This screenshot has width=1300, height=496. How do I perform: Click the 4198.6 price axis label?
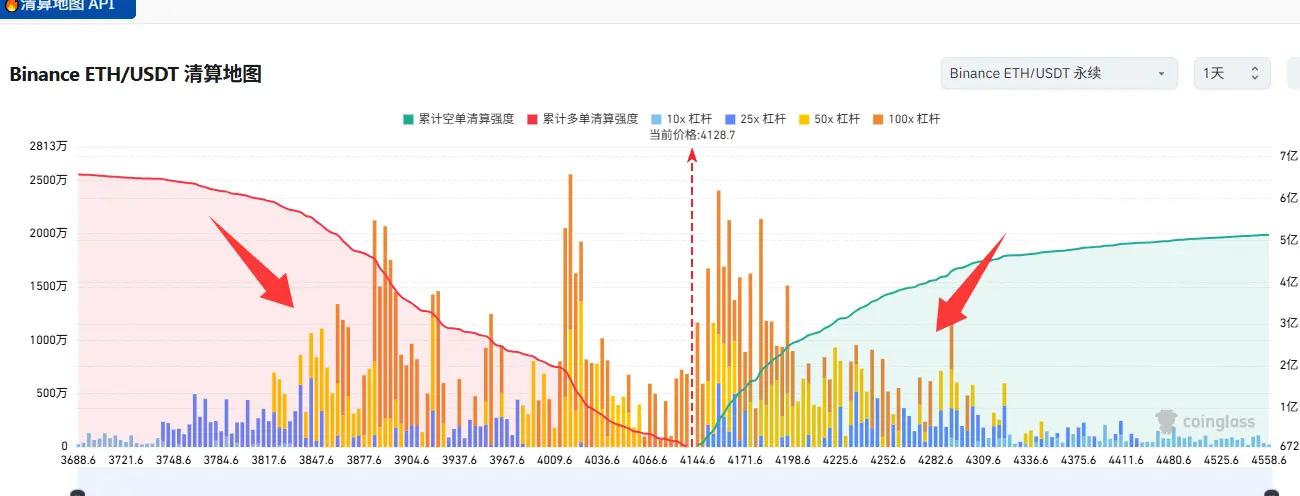coord(792,460)
